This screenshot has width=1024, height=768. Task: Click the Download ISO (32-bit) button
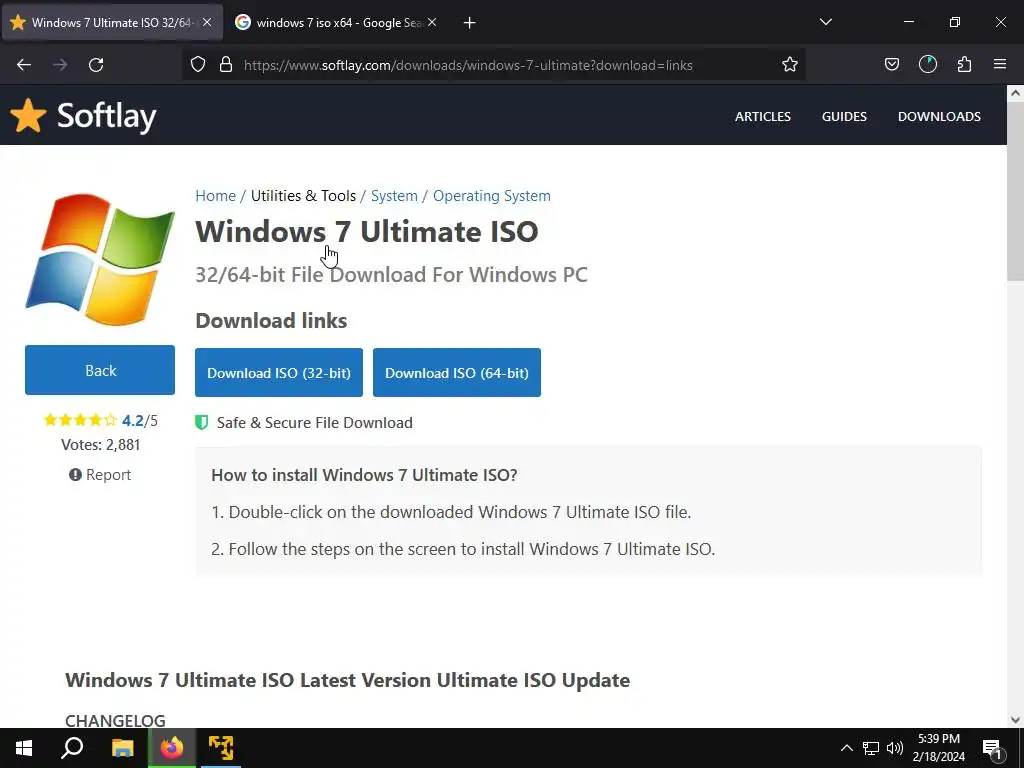pyautogui.click(x=279, y=372)
